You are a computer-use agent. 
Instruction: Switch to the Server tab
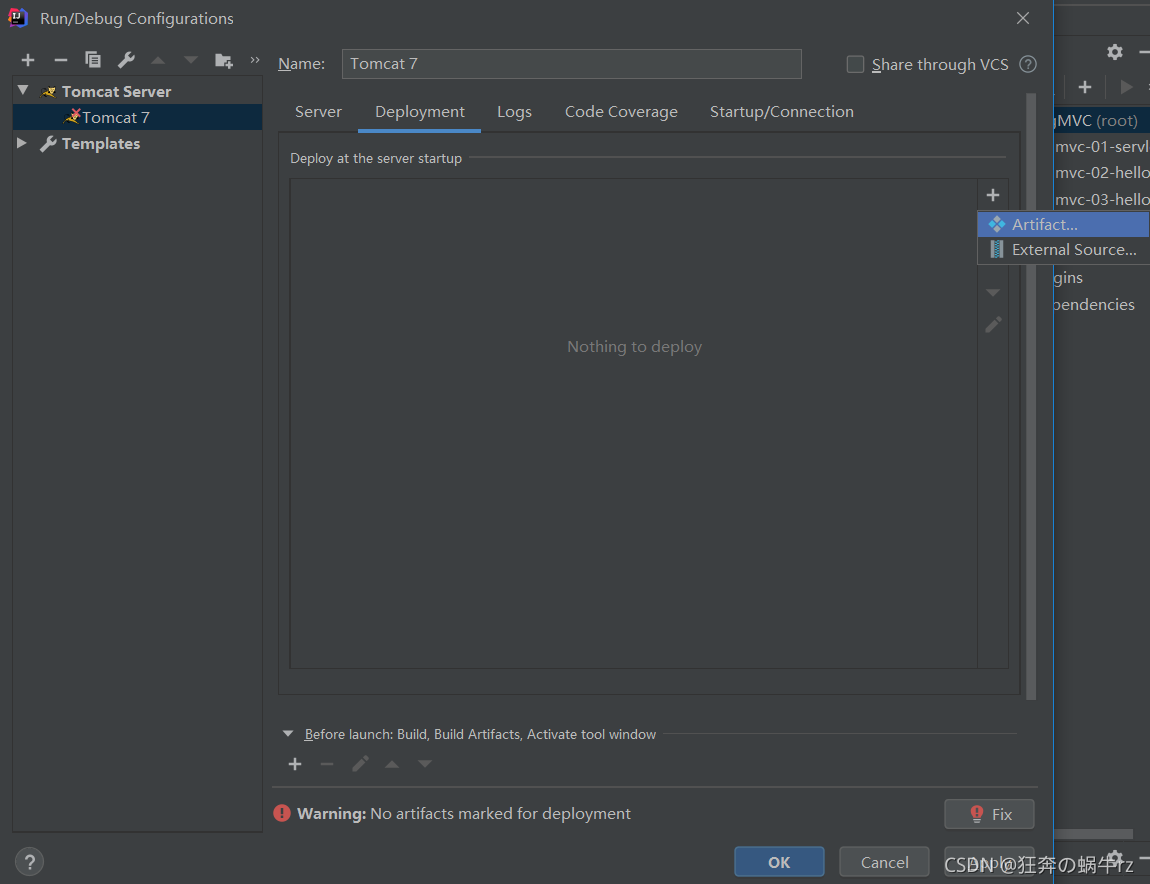coord(318,112)
